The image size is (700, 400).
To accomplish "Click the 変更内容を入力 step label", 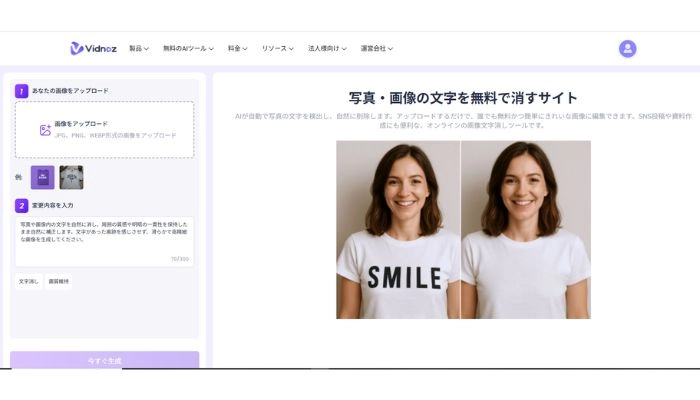I will tap(53, 205).
